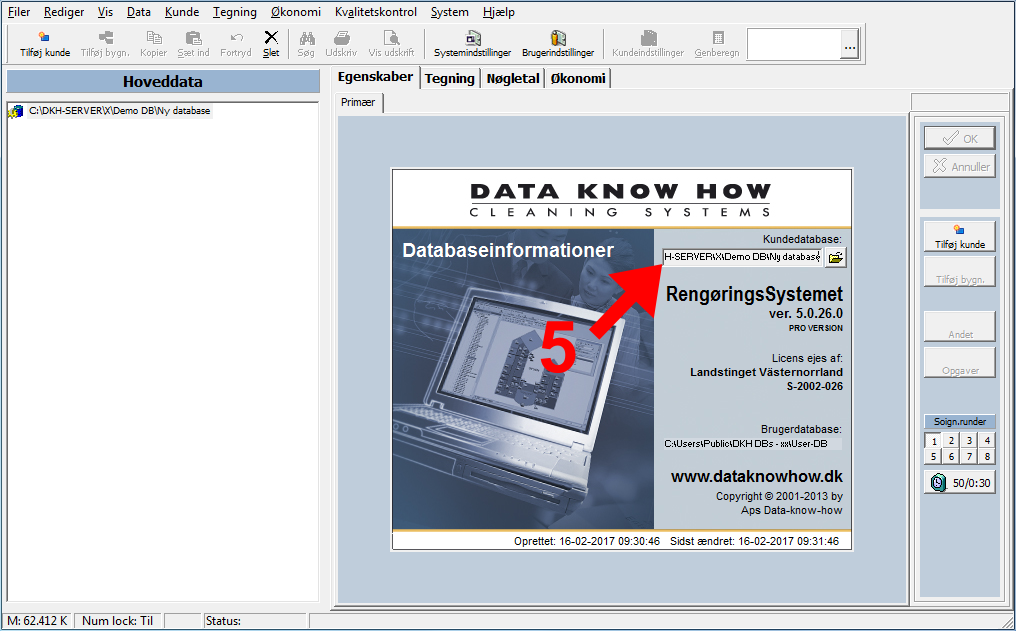Open the Vis menu
This screenshot has width=1016, height=631.
tap(105, 12)
